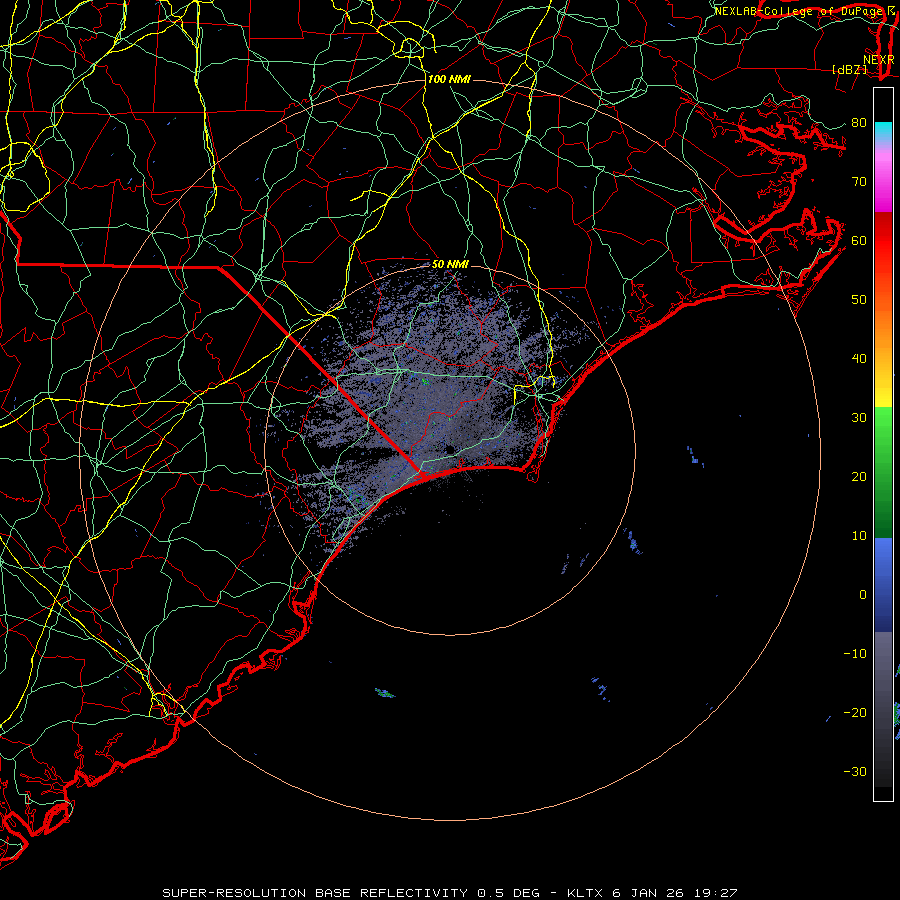Click the "100 NMI" range ring label
Viewport: 900px width, 900px height.
click(x=449, y=79)
